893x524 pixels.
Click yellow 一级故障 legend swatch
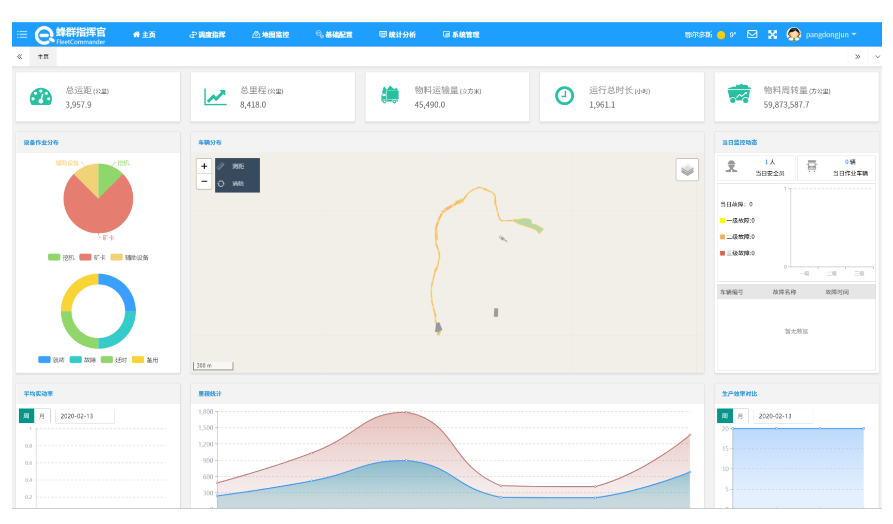722,220
